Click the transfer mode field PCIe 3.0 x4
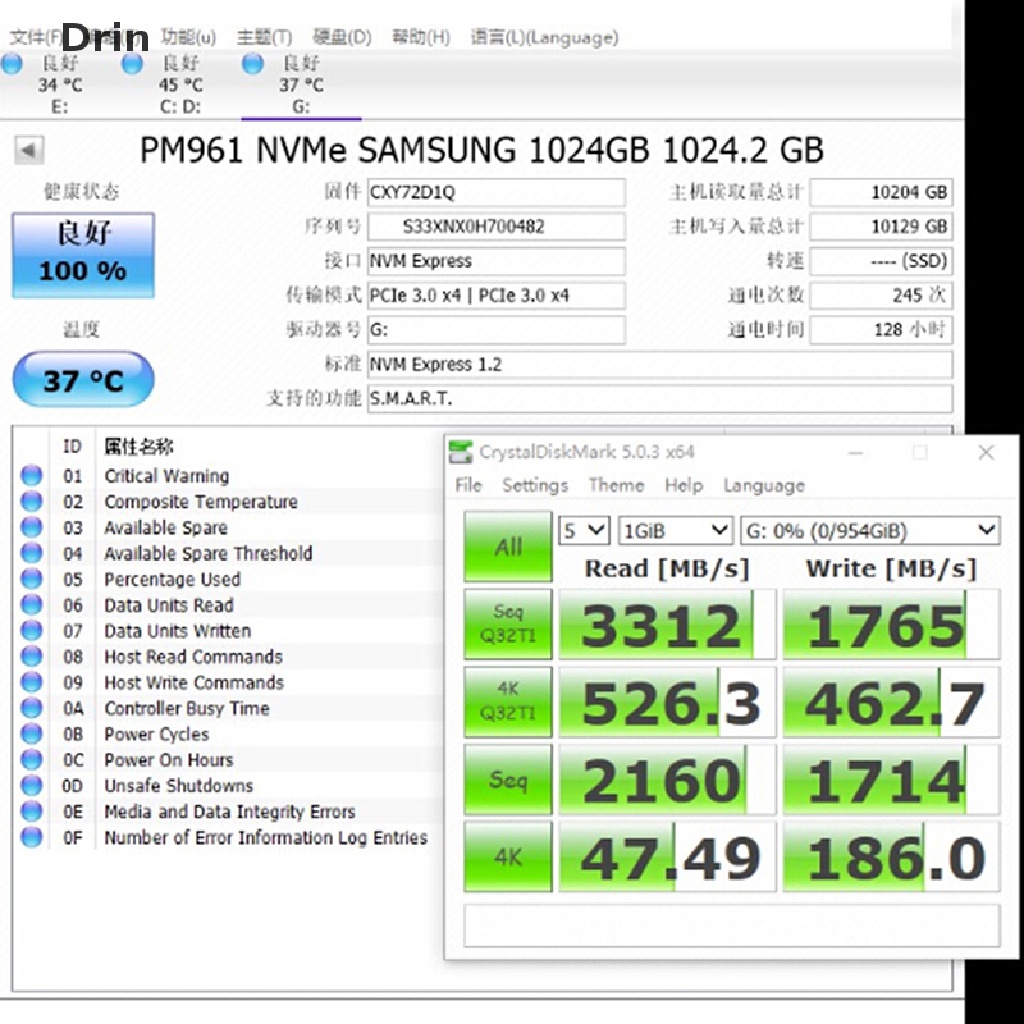The width and height of the screenshot is (1024, 1024). 496,295
